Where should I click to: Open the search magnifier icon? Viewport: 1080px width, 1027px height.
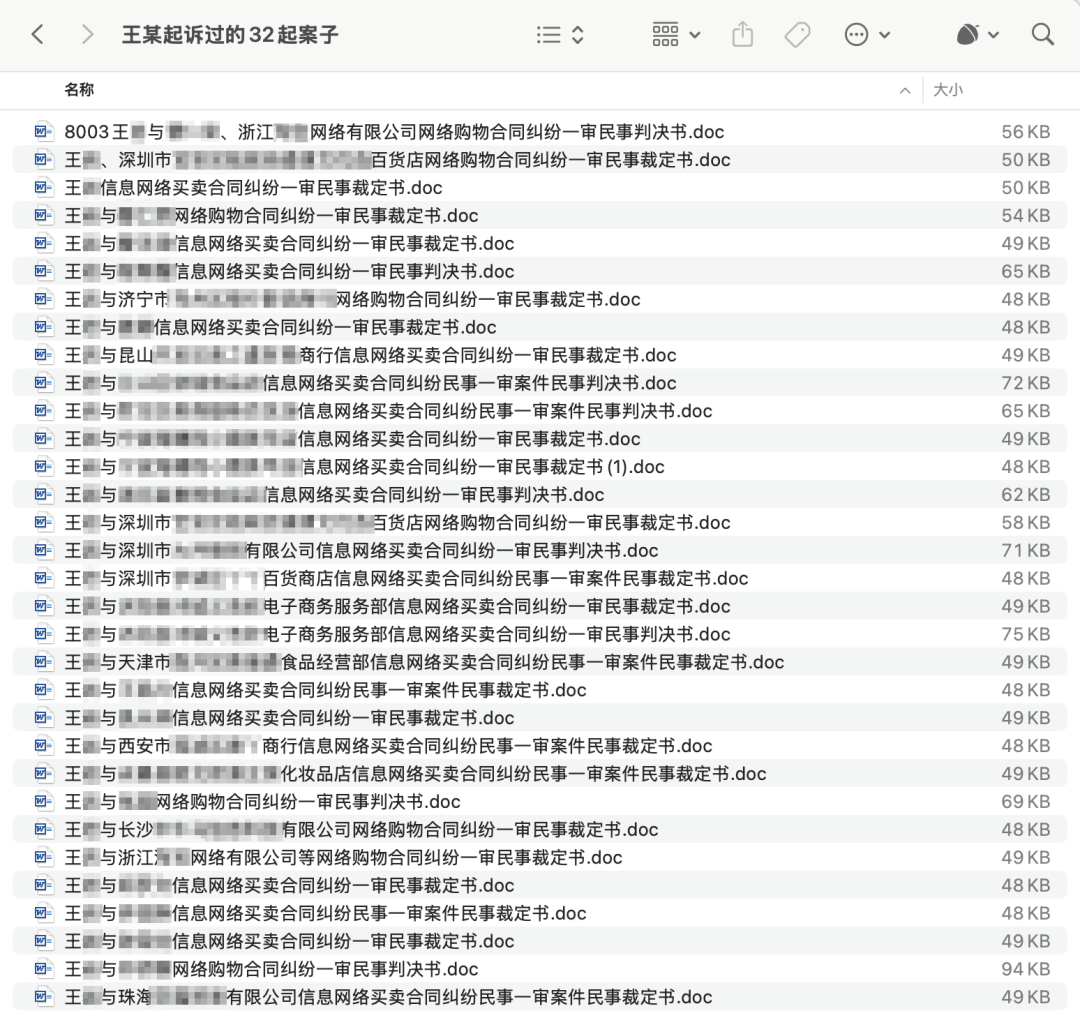tap(1042, 35)
